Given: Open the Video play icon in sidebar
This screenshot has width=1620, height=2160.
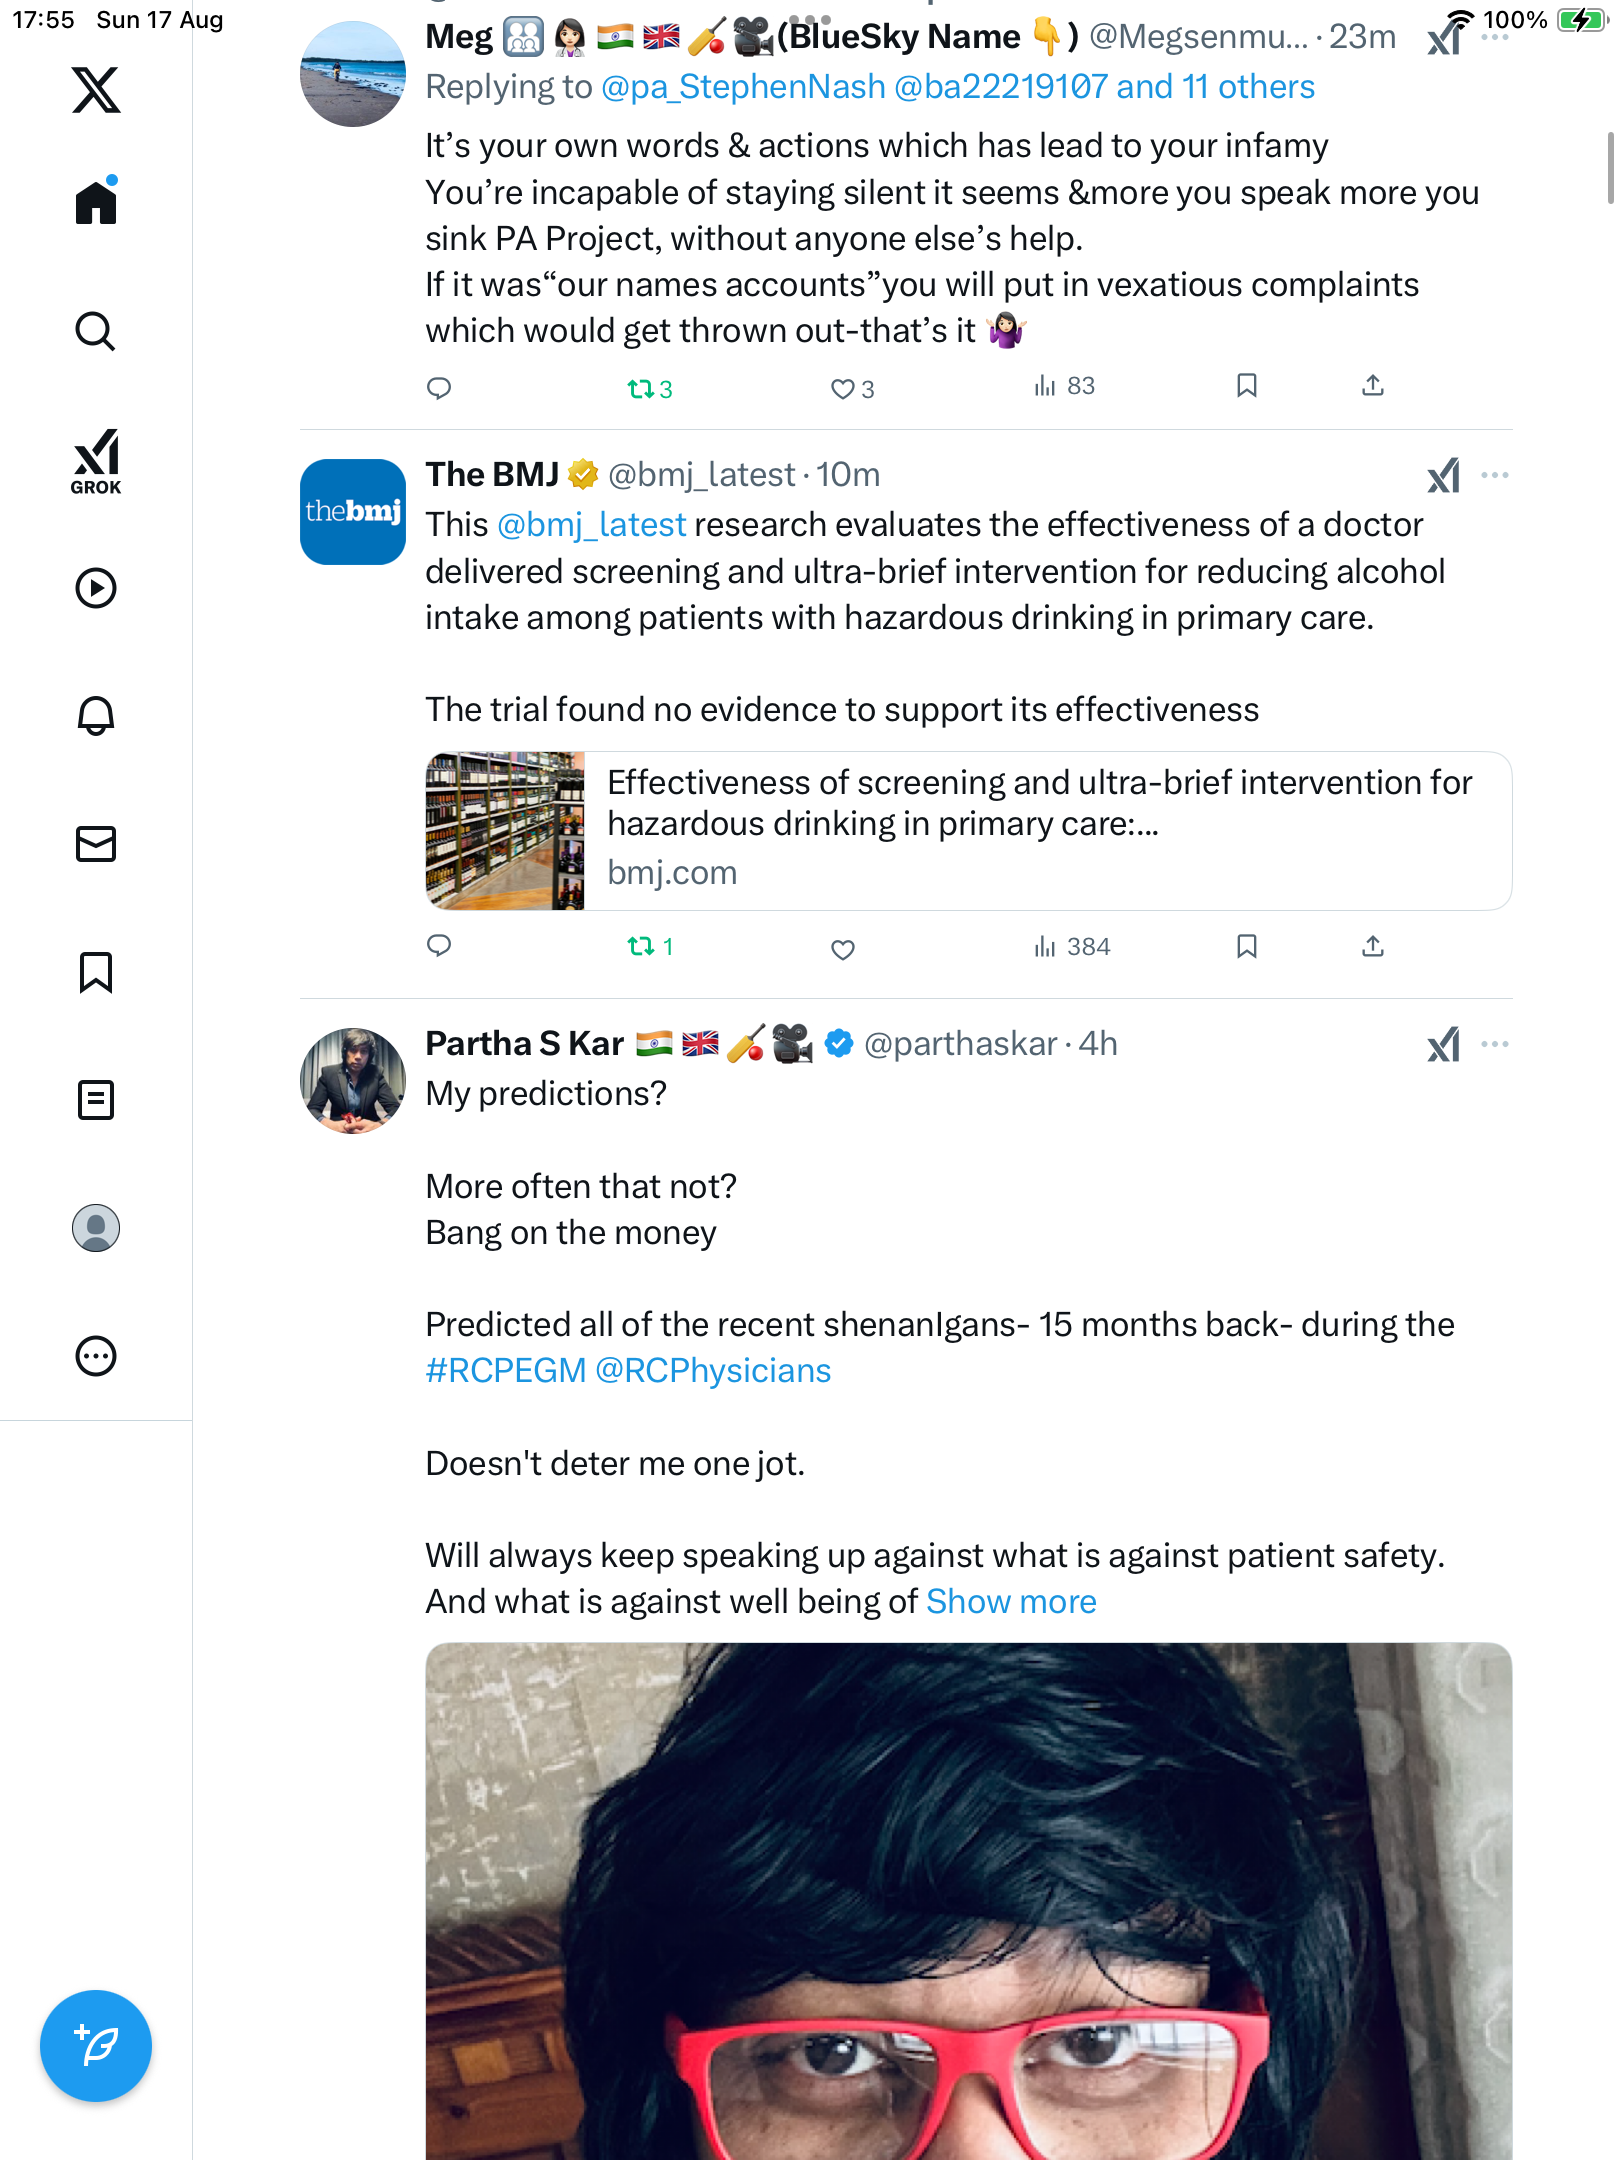Looking at the screenshot, I should pos(96,588).
